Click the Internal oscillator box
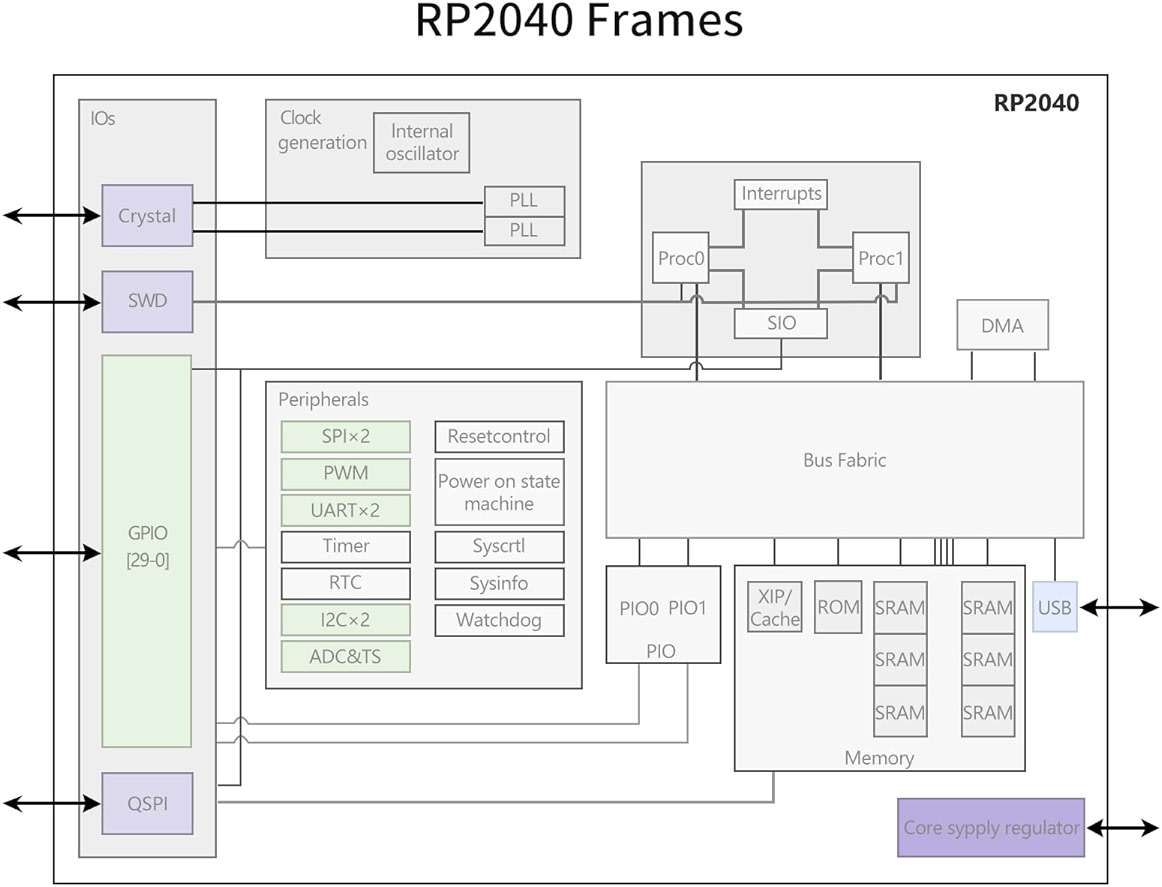 (422, 142)
